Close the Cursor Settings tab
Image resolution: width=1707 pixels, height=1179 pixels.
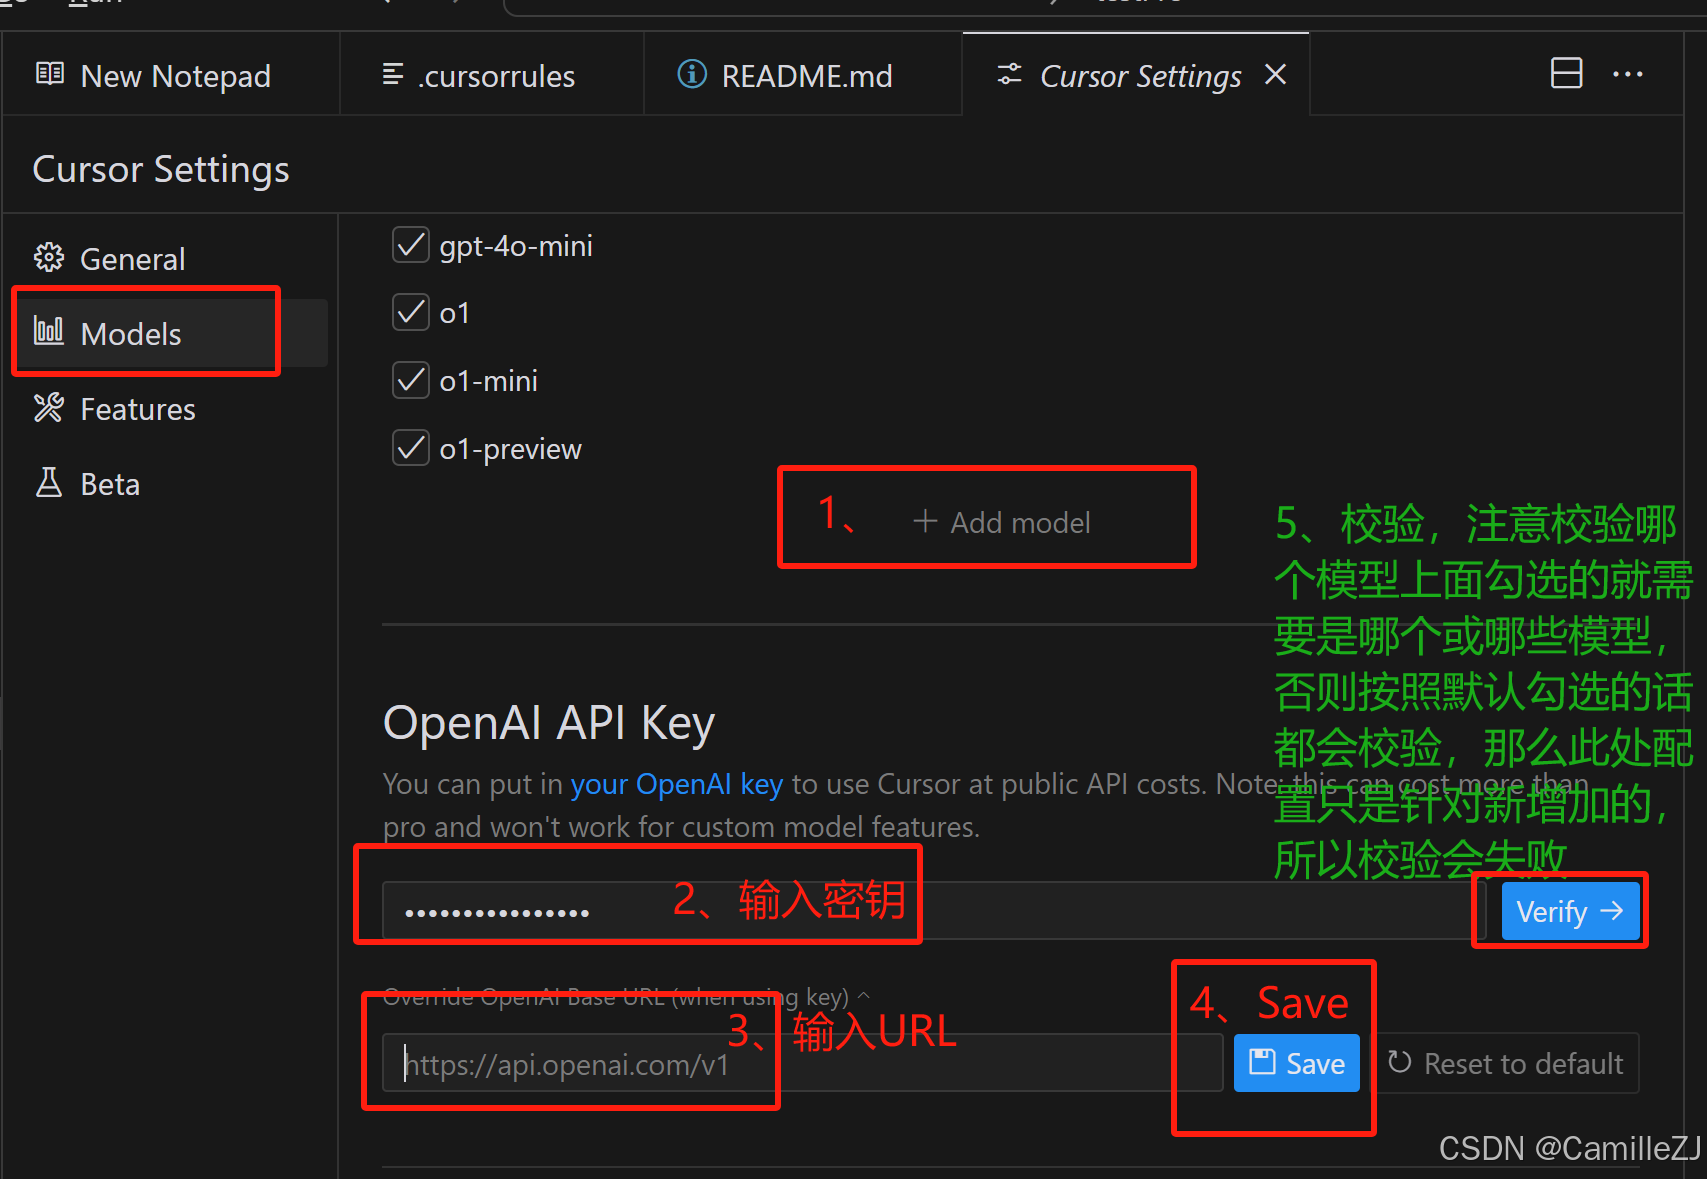click(x=1275, y=75)
